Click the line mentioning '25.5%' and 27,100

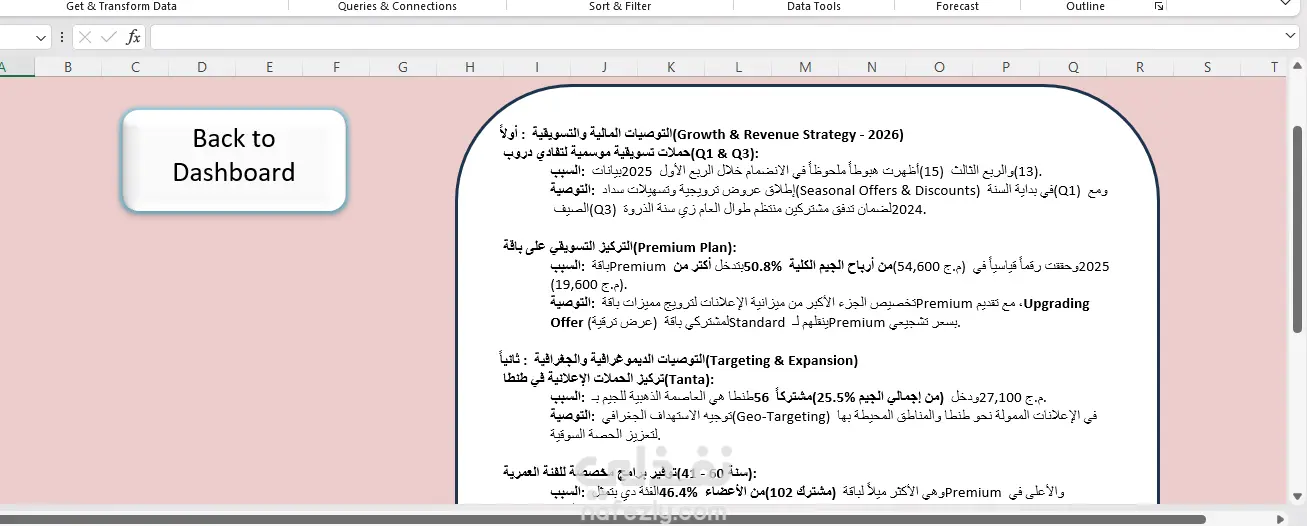798,397
